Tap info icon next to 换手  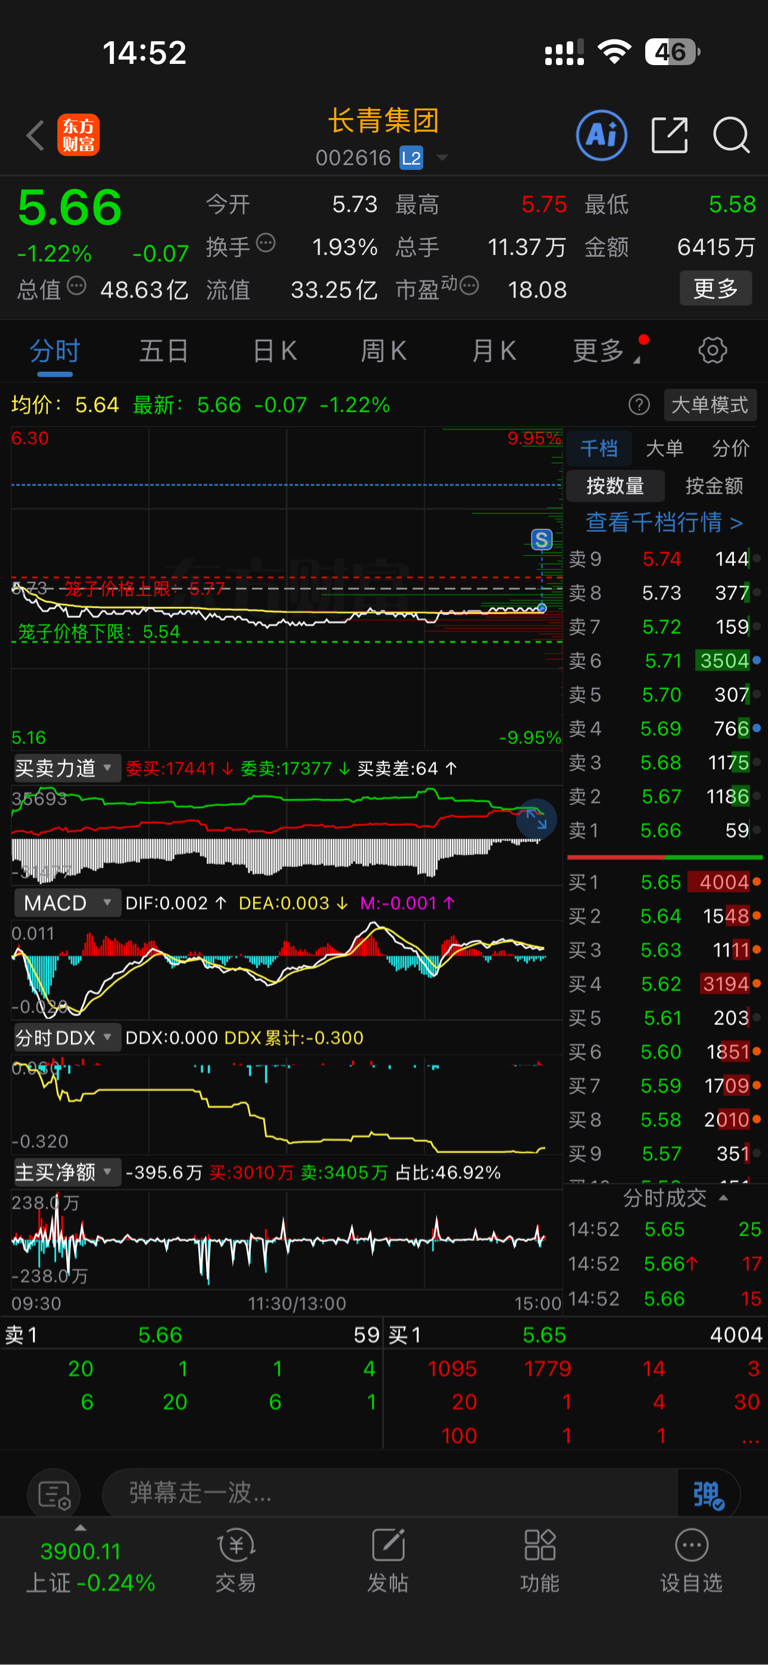point(266,243)
